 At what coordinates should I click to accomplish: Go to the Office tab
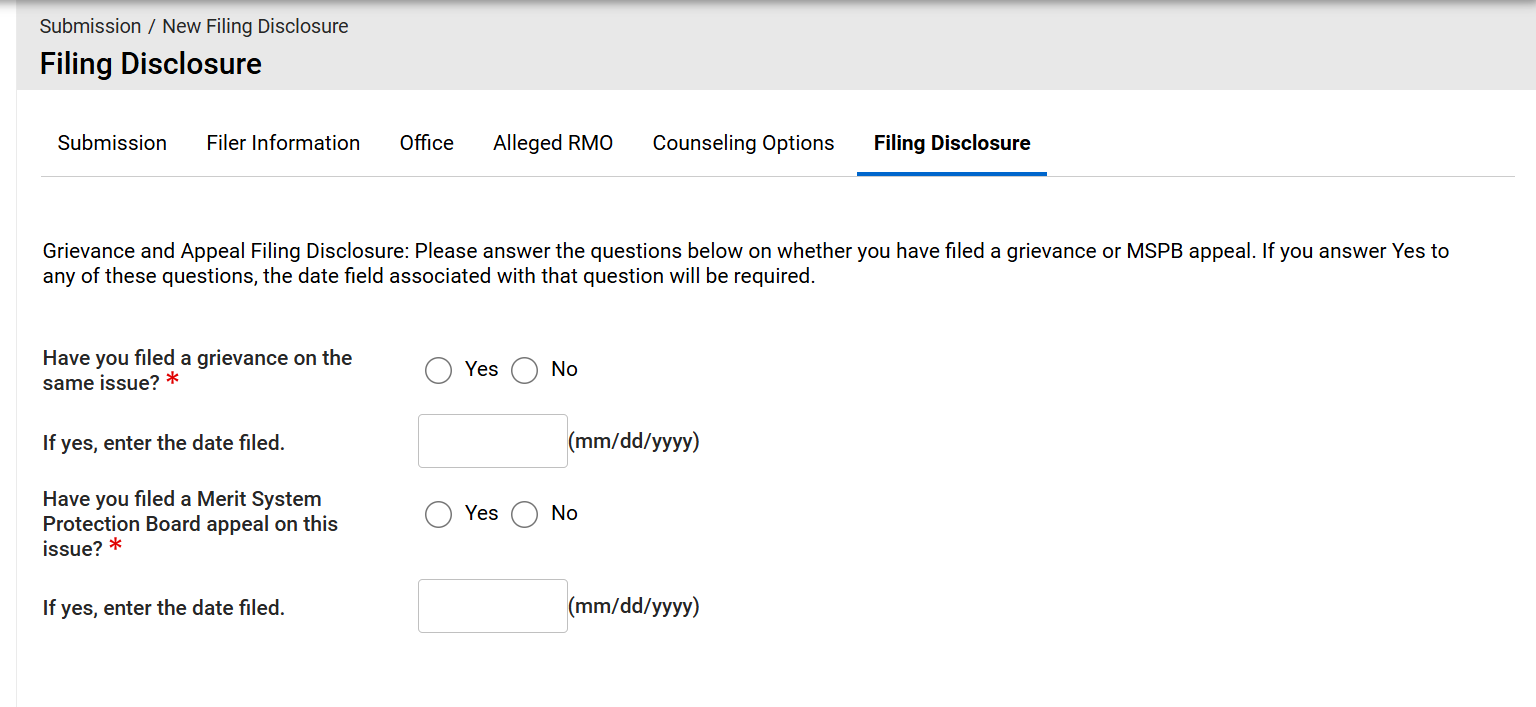click(426, 143)
